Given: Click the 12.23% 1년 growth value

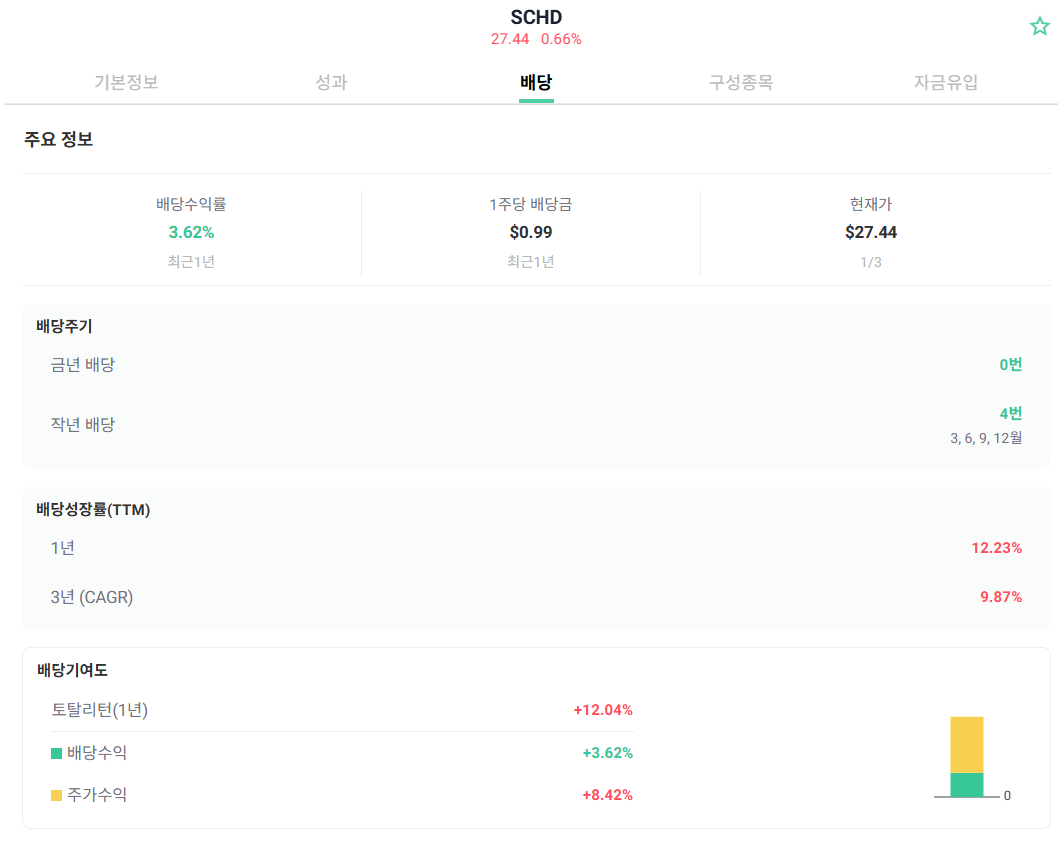Looking at the screenshot, I should [997, 548].
